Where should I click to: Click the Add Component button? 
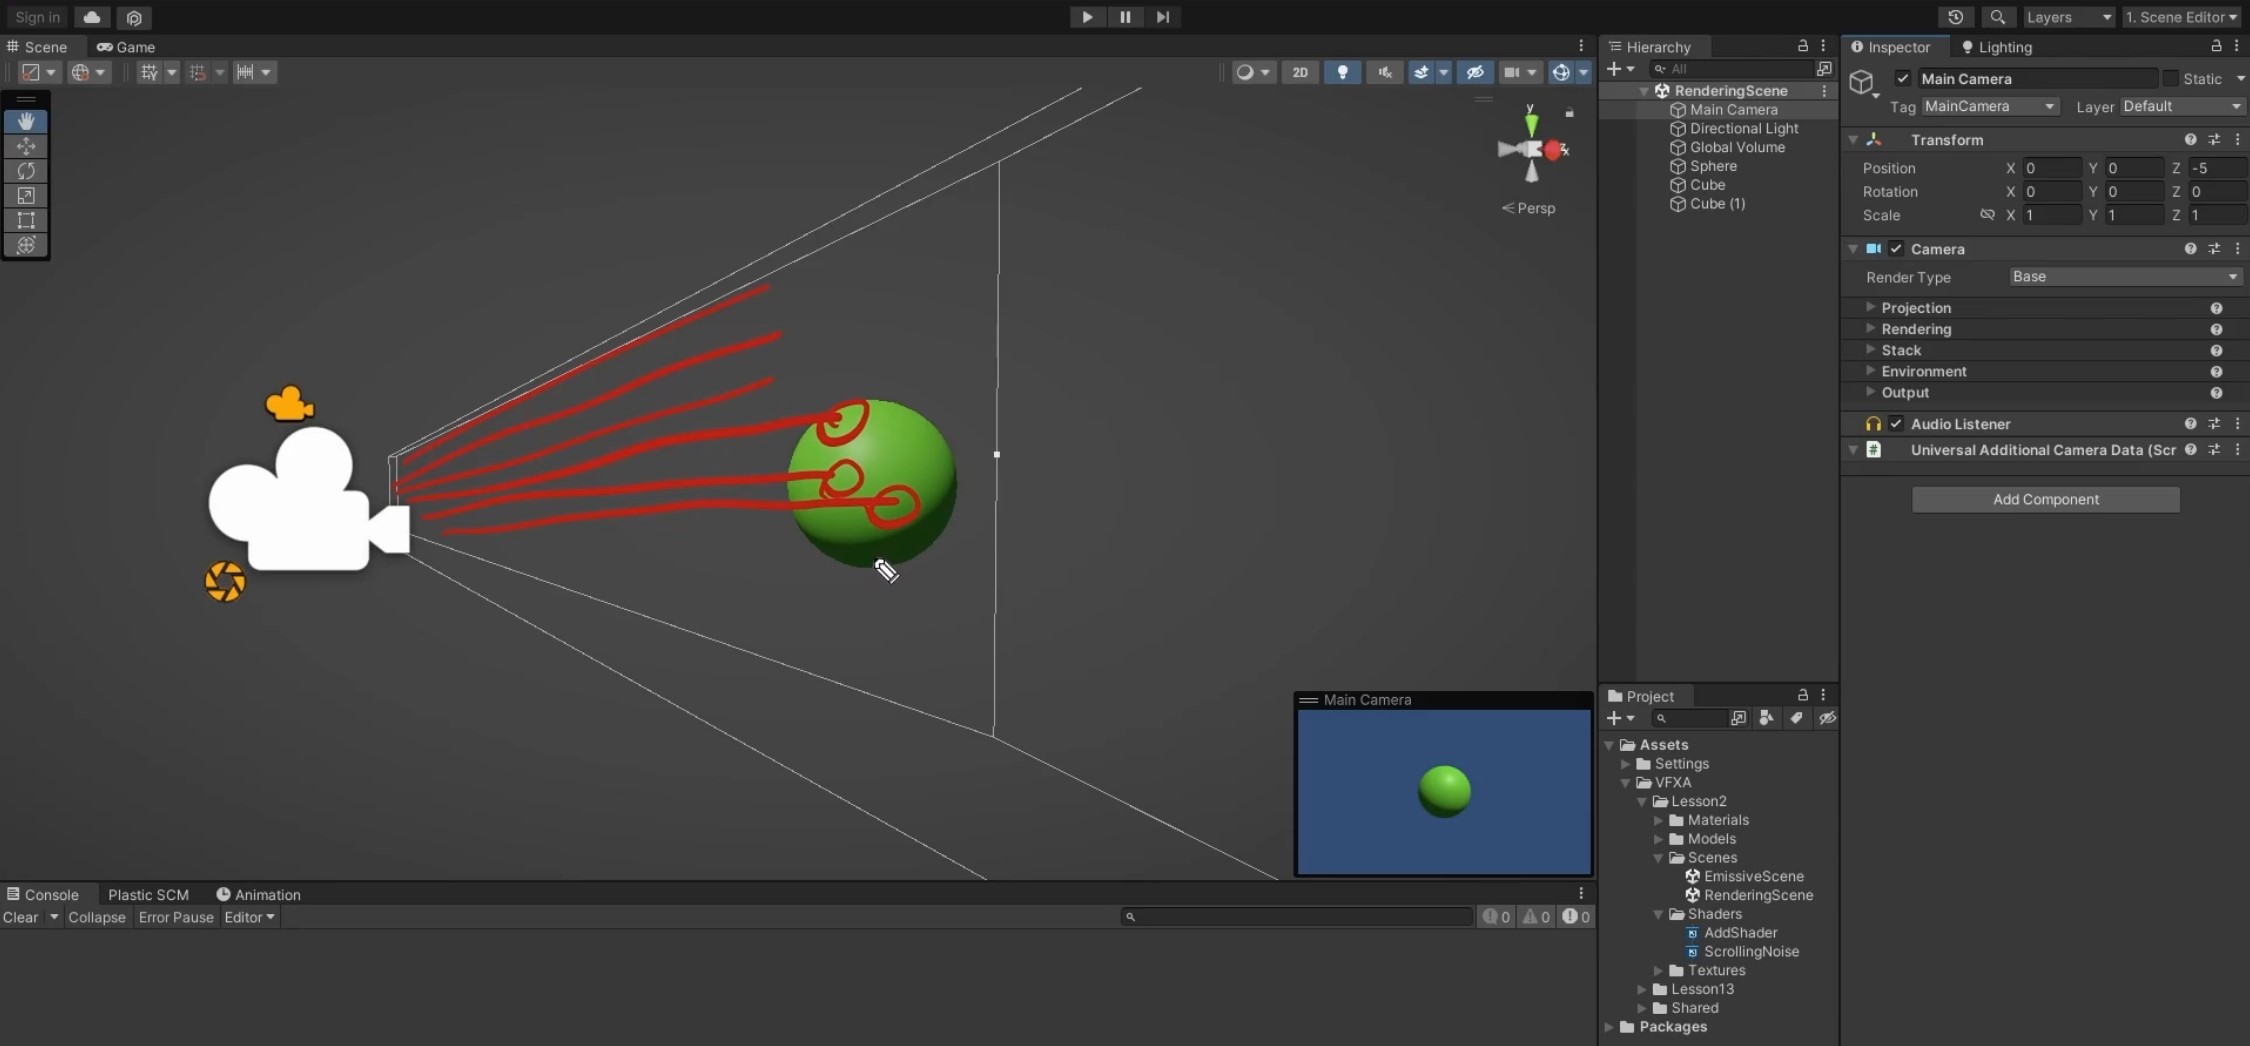coord(2046,499)
